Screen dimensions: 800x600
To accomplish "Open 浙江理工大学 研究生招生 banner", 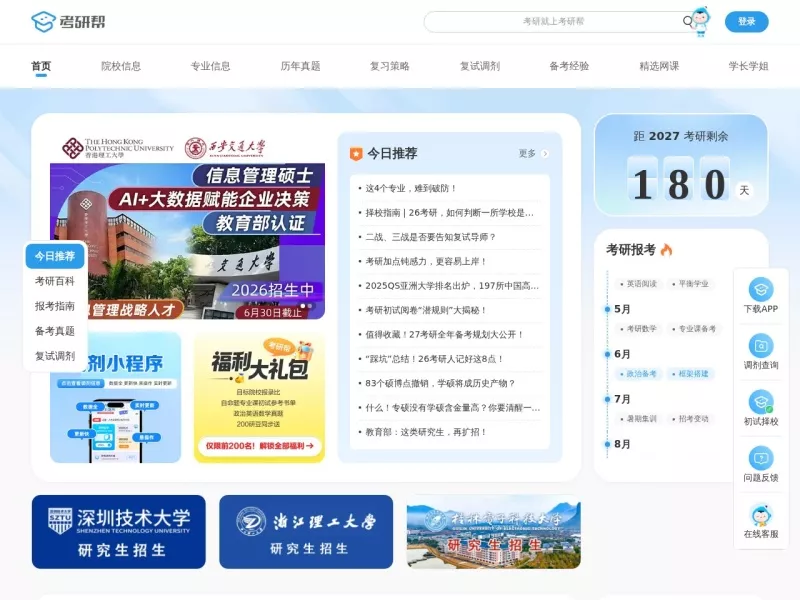I will (x=306, y=532).
